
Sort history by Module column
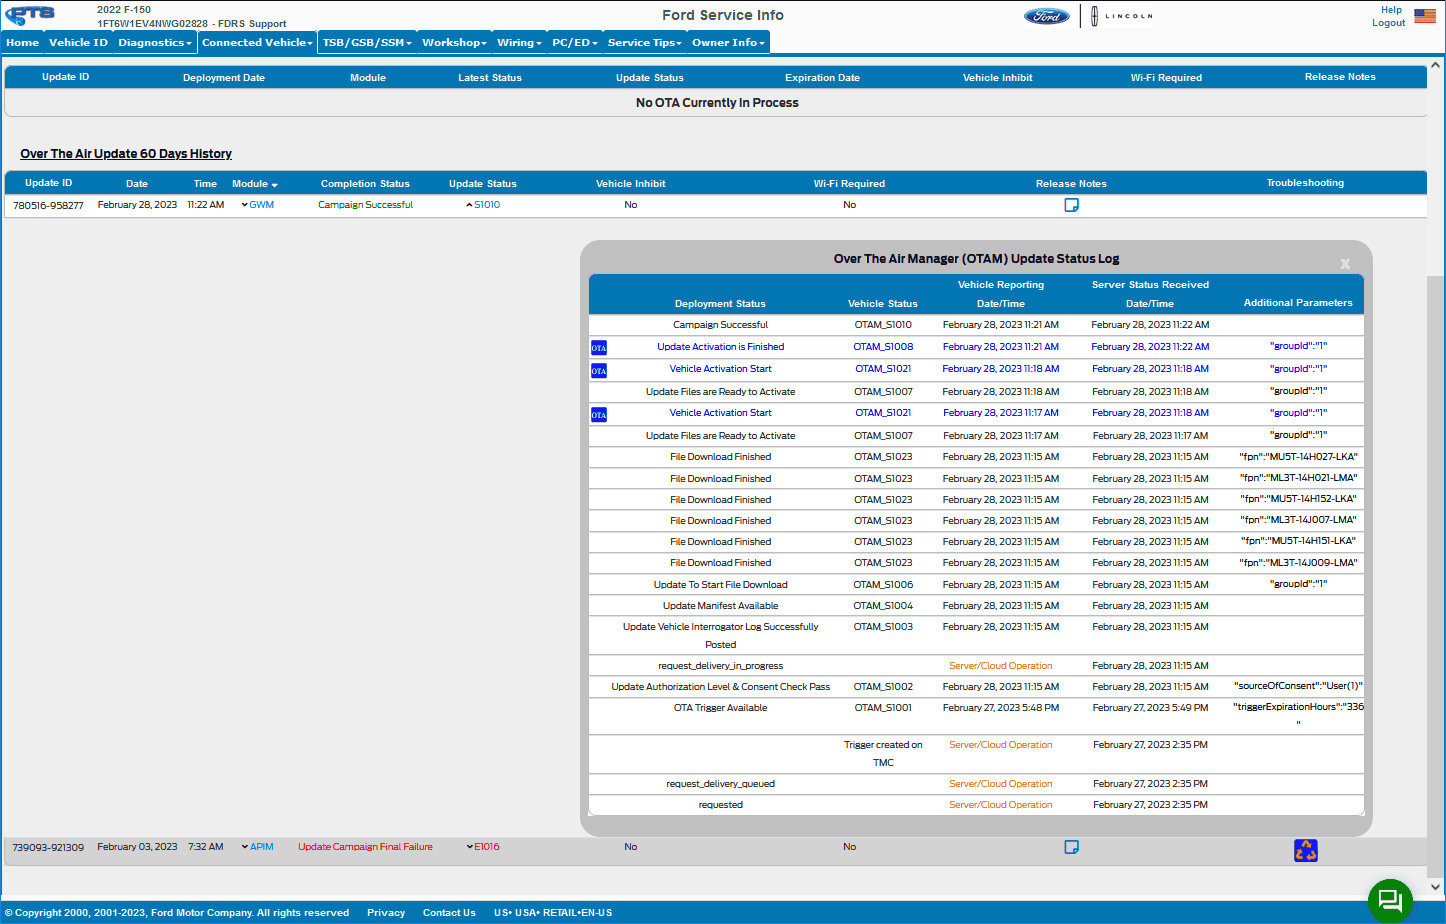click(x=255, y=184)
